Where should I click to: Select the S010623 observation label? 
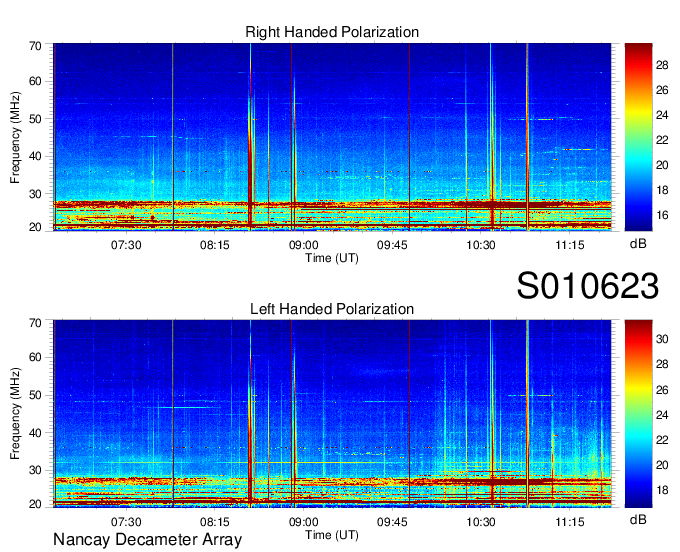588,286
